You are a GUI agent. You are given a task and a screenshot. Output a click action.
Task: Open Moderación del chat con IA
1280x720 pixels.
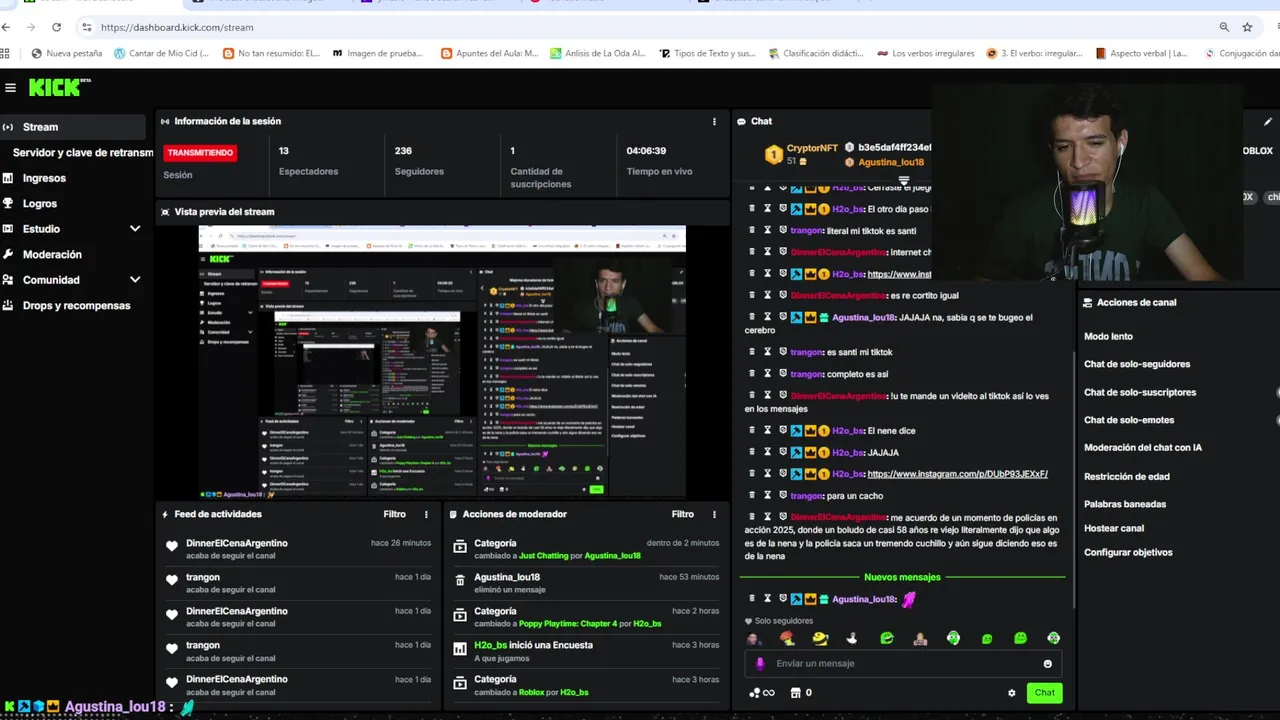point(1143,447)
